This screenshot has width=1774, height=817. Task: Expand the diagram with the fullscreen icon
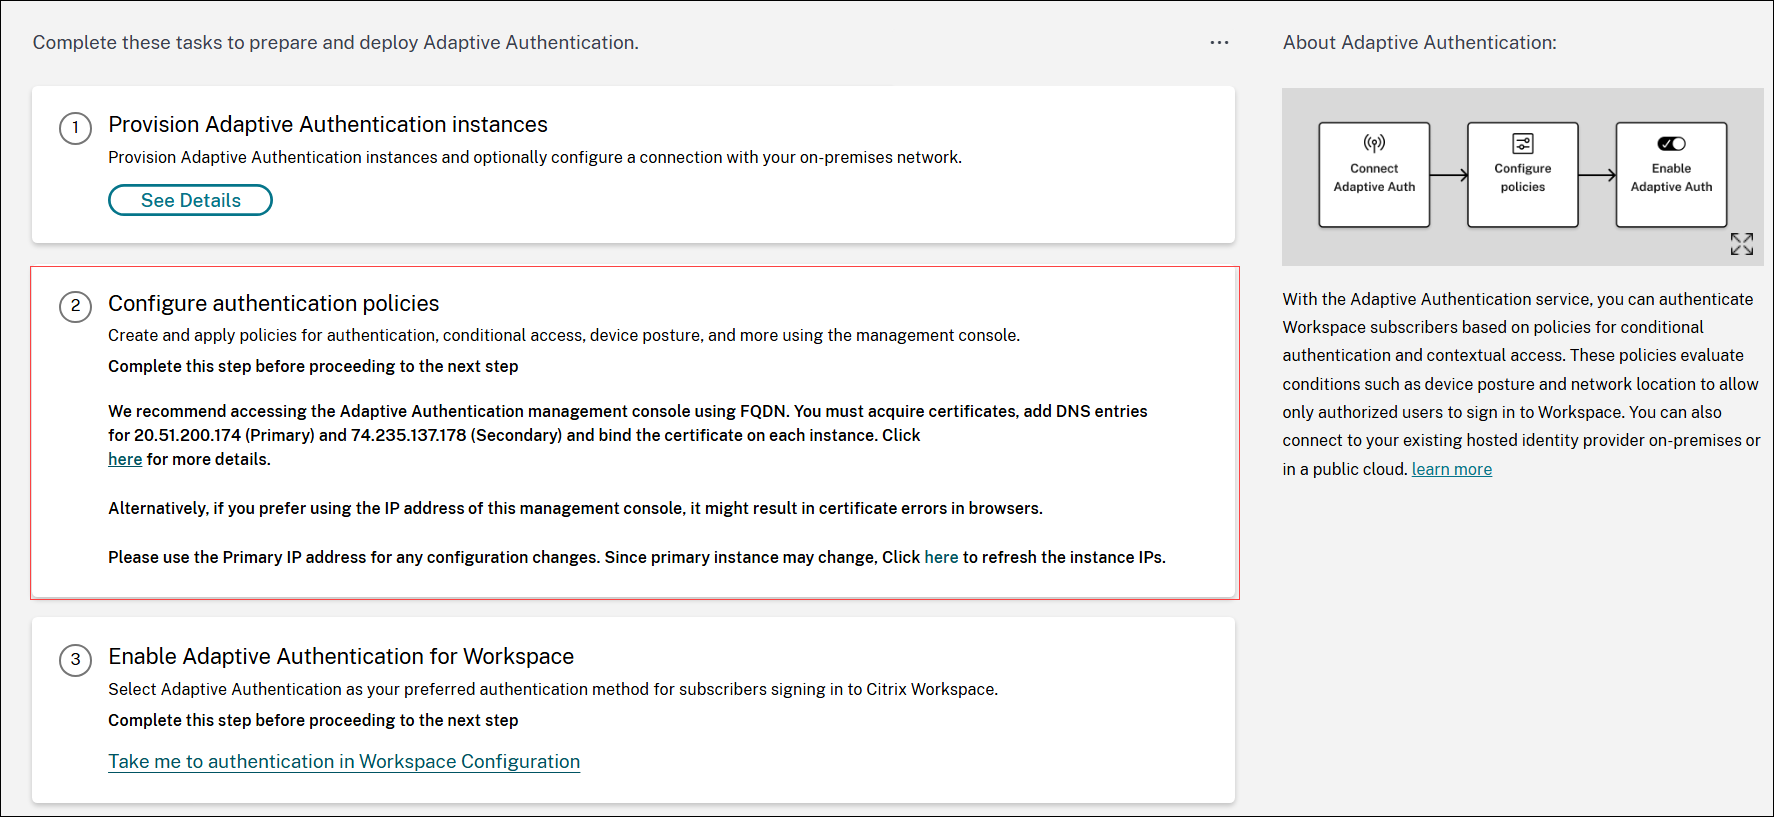point(1741,244)
